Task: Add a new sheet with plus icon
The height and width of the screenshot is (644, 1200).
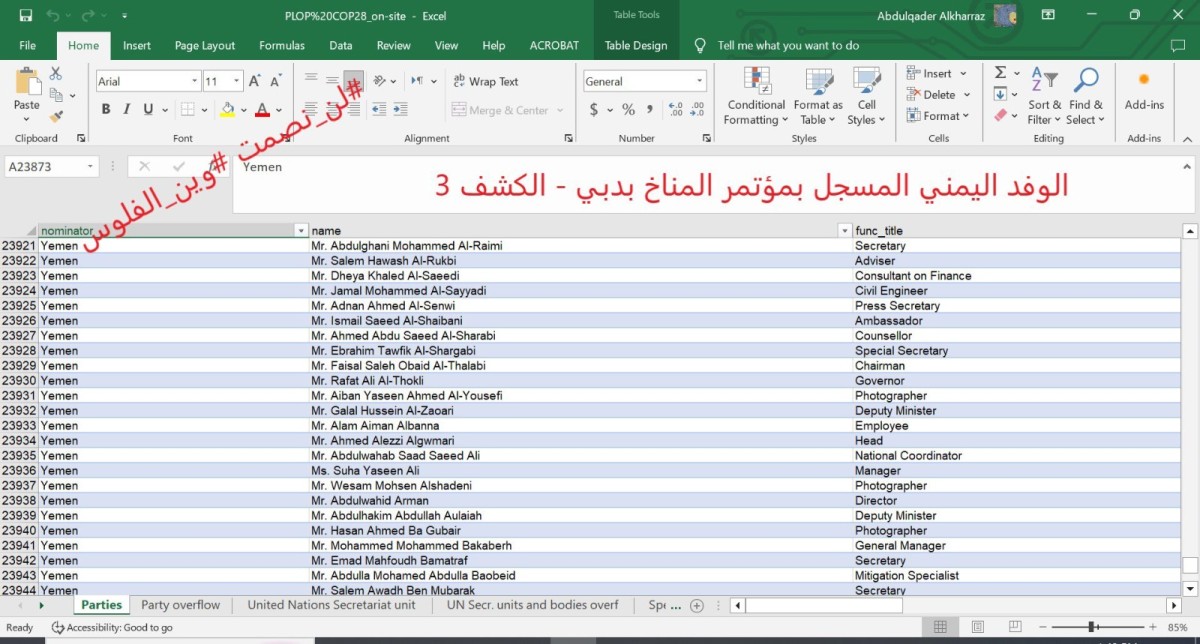Action: point(697,605)
